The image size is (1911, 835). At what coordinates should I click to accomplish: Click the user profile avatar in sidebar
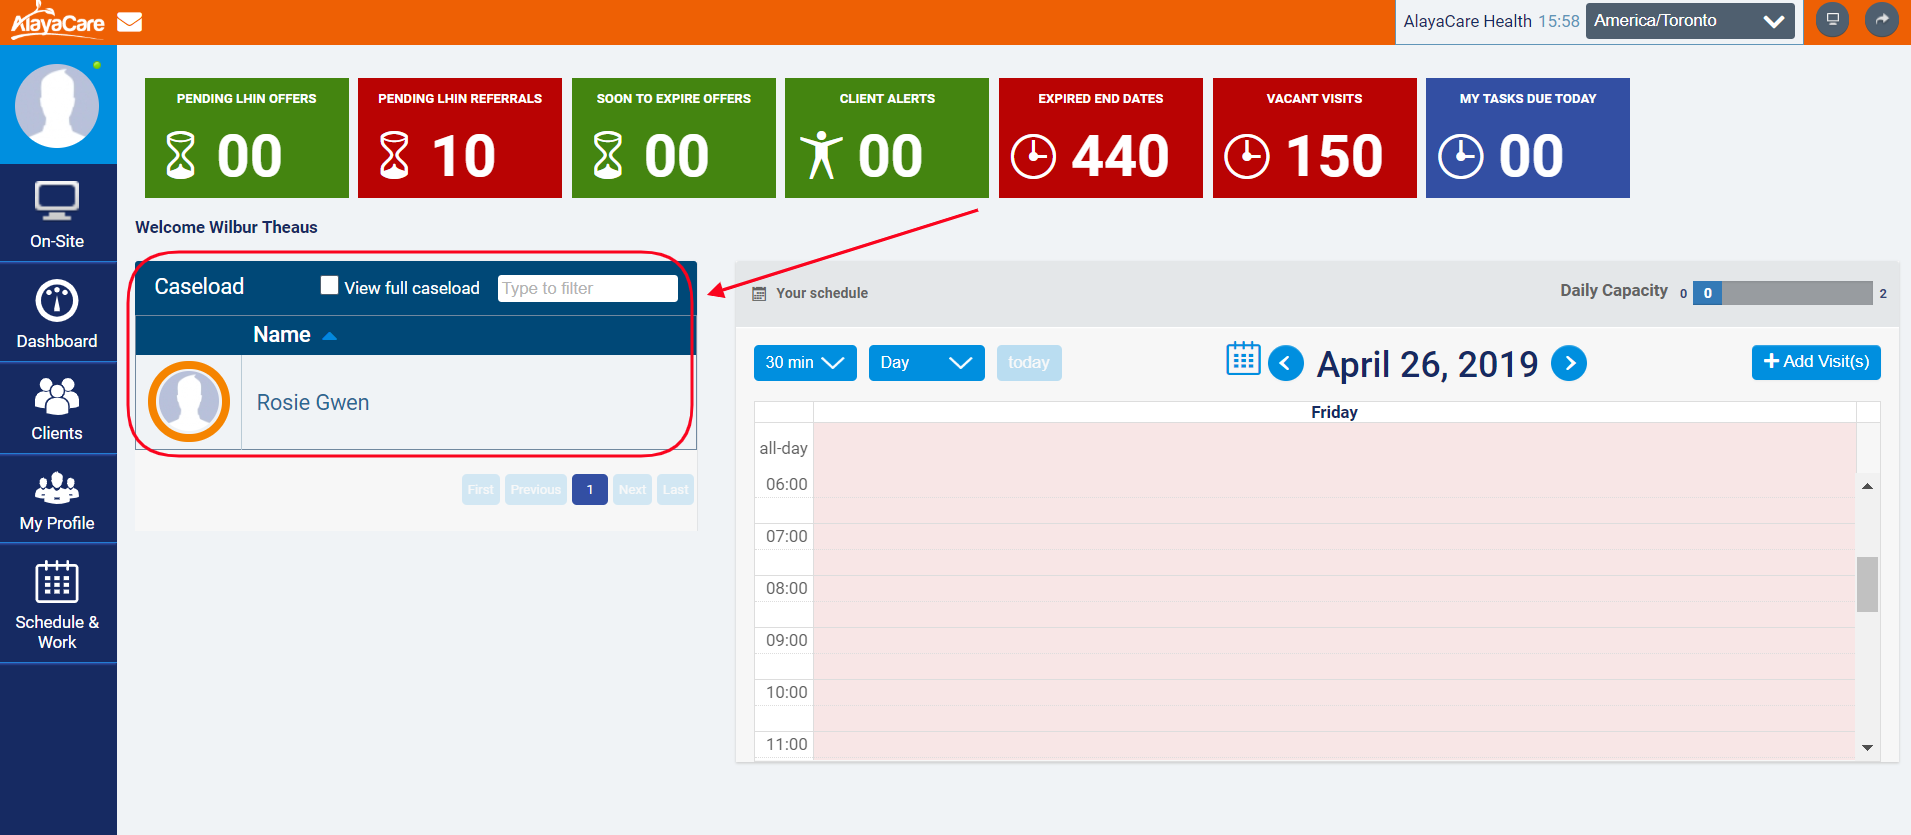pos(57,106)
